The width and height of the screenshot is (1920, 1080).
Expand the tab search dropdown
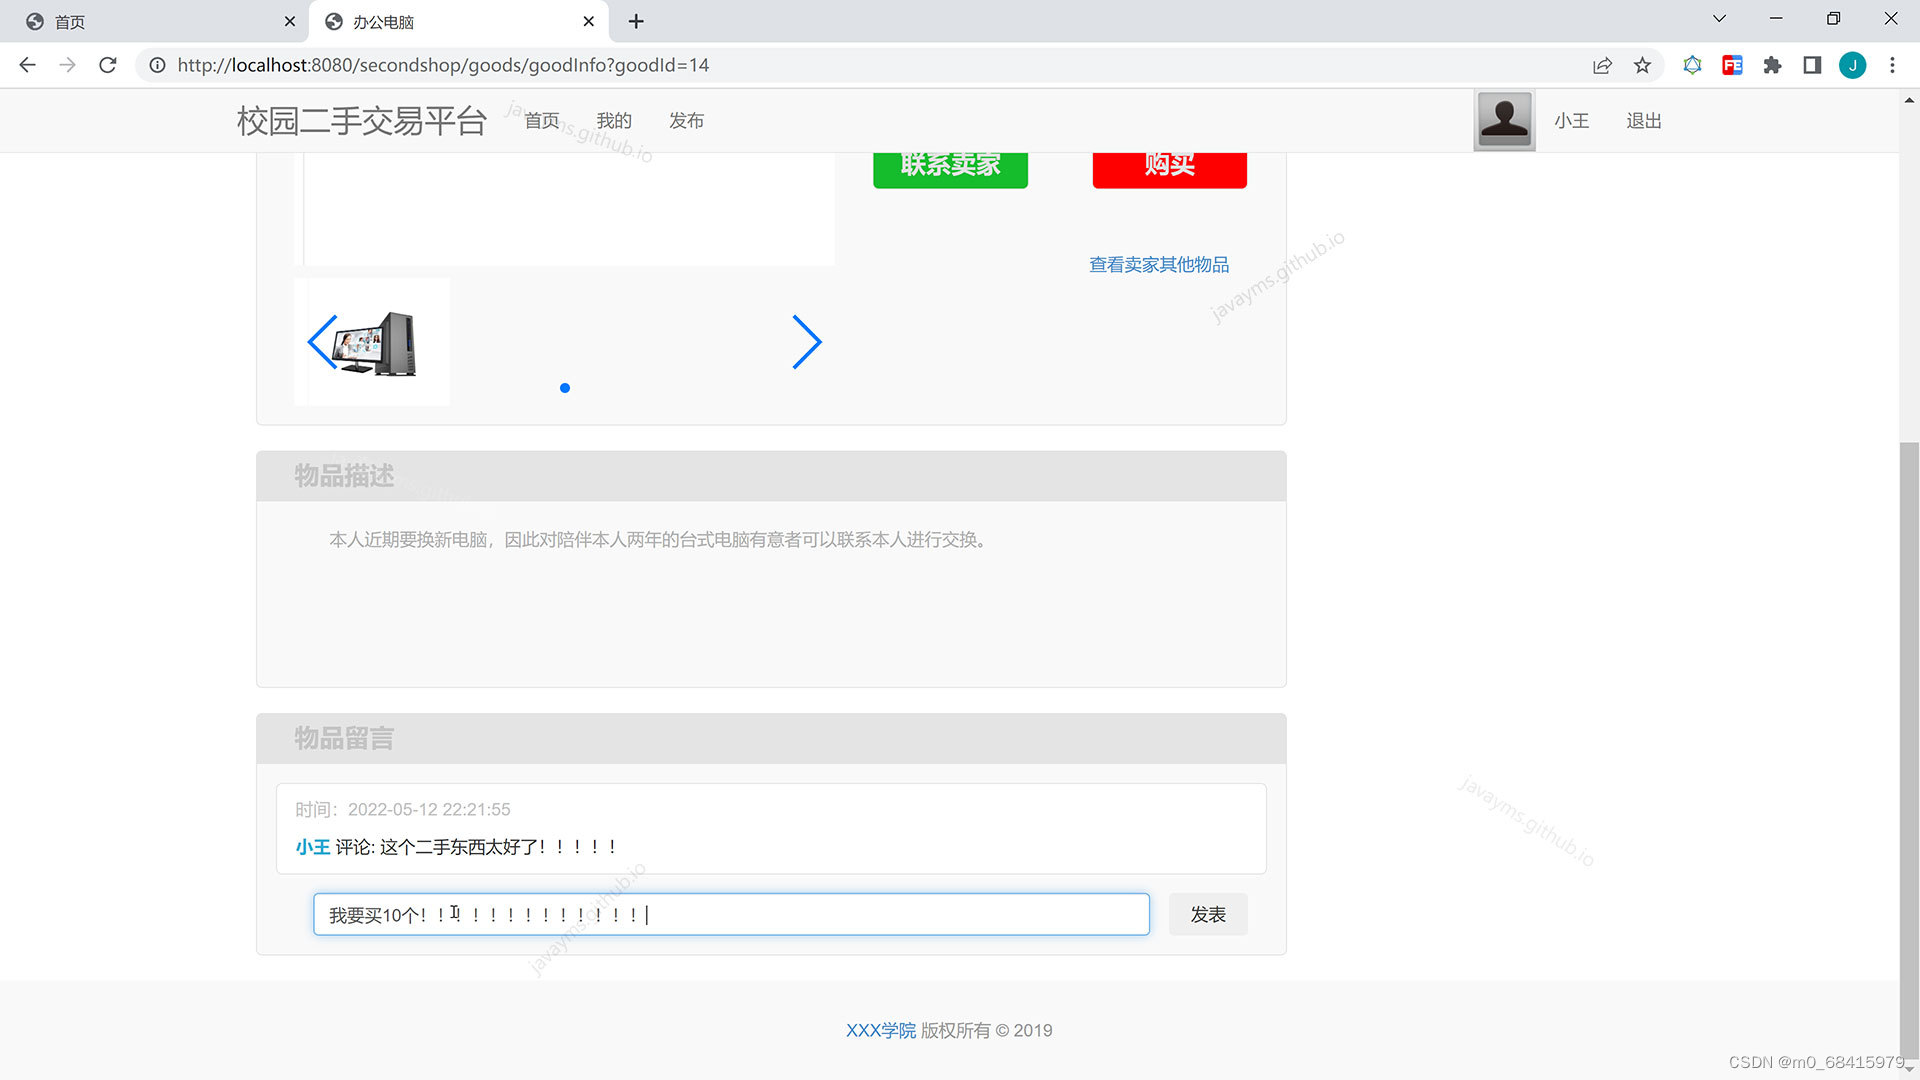[x=1719, y=19]
